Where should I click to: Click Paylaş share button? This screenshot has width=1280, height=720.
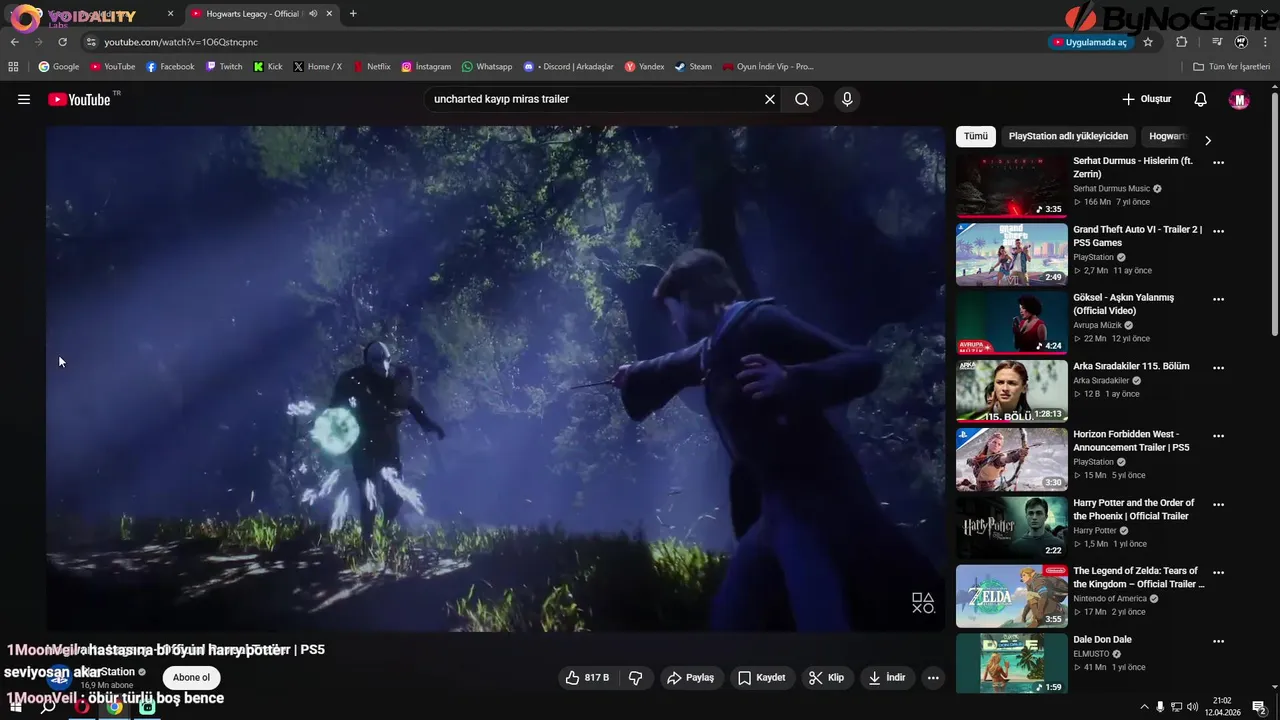pyautogui.click(x=690, y=678)
